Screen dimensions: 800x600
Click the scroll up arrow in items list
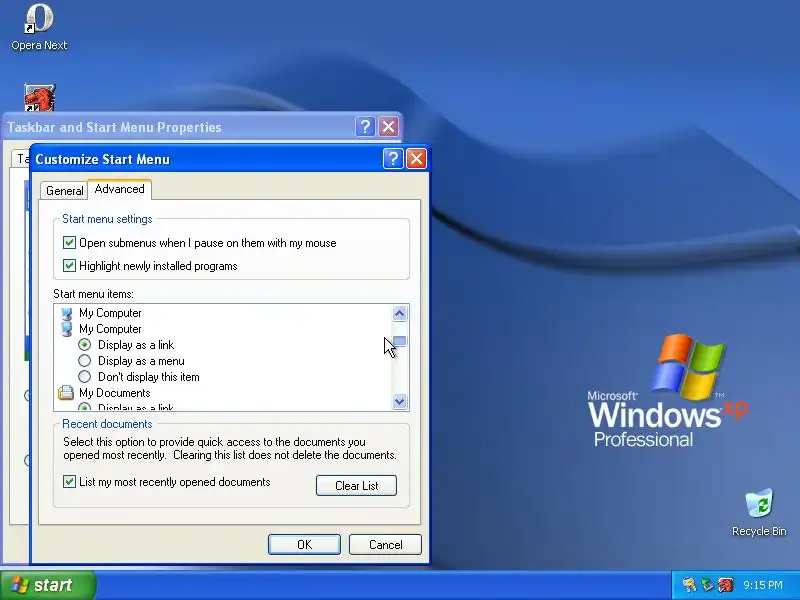click(x=399, y=313)
